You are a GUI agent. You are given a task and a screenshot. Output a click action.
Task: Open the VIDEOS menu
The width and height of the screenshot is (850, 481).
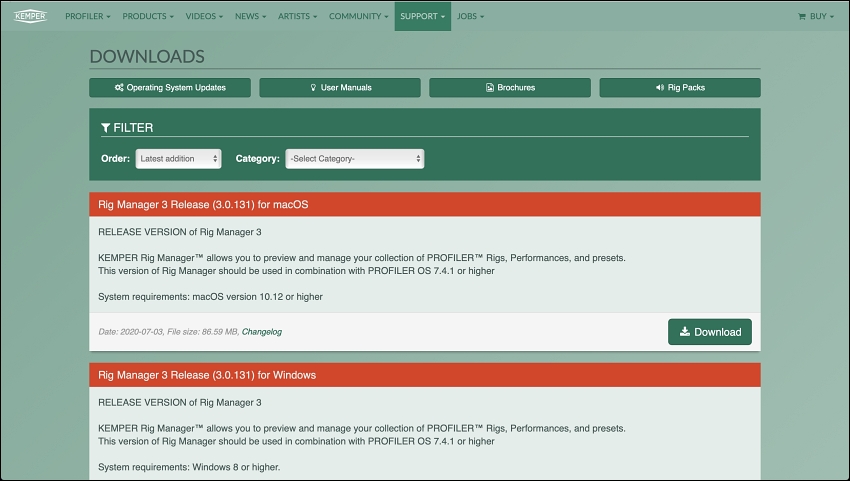[204, 16]
